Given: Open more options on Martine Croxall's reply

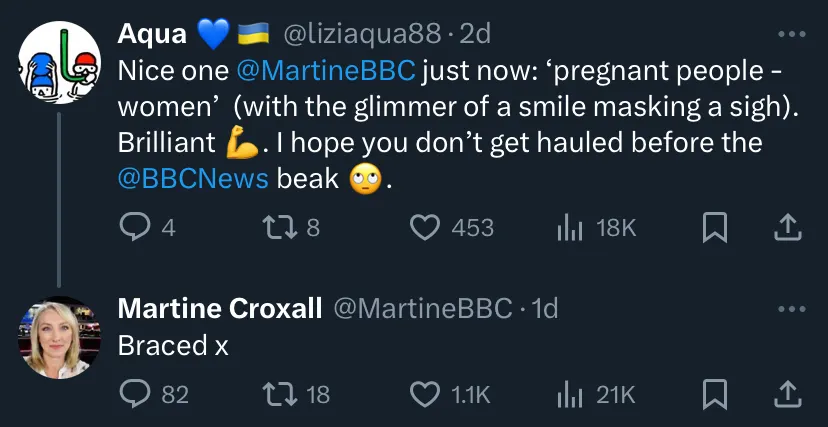Looking at the screenshot, I should pos(791,308).
